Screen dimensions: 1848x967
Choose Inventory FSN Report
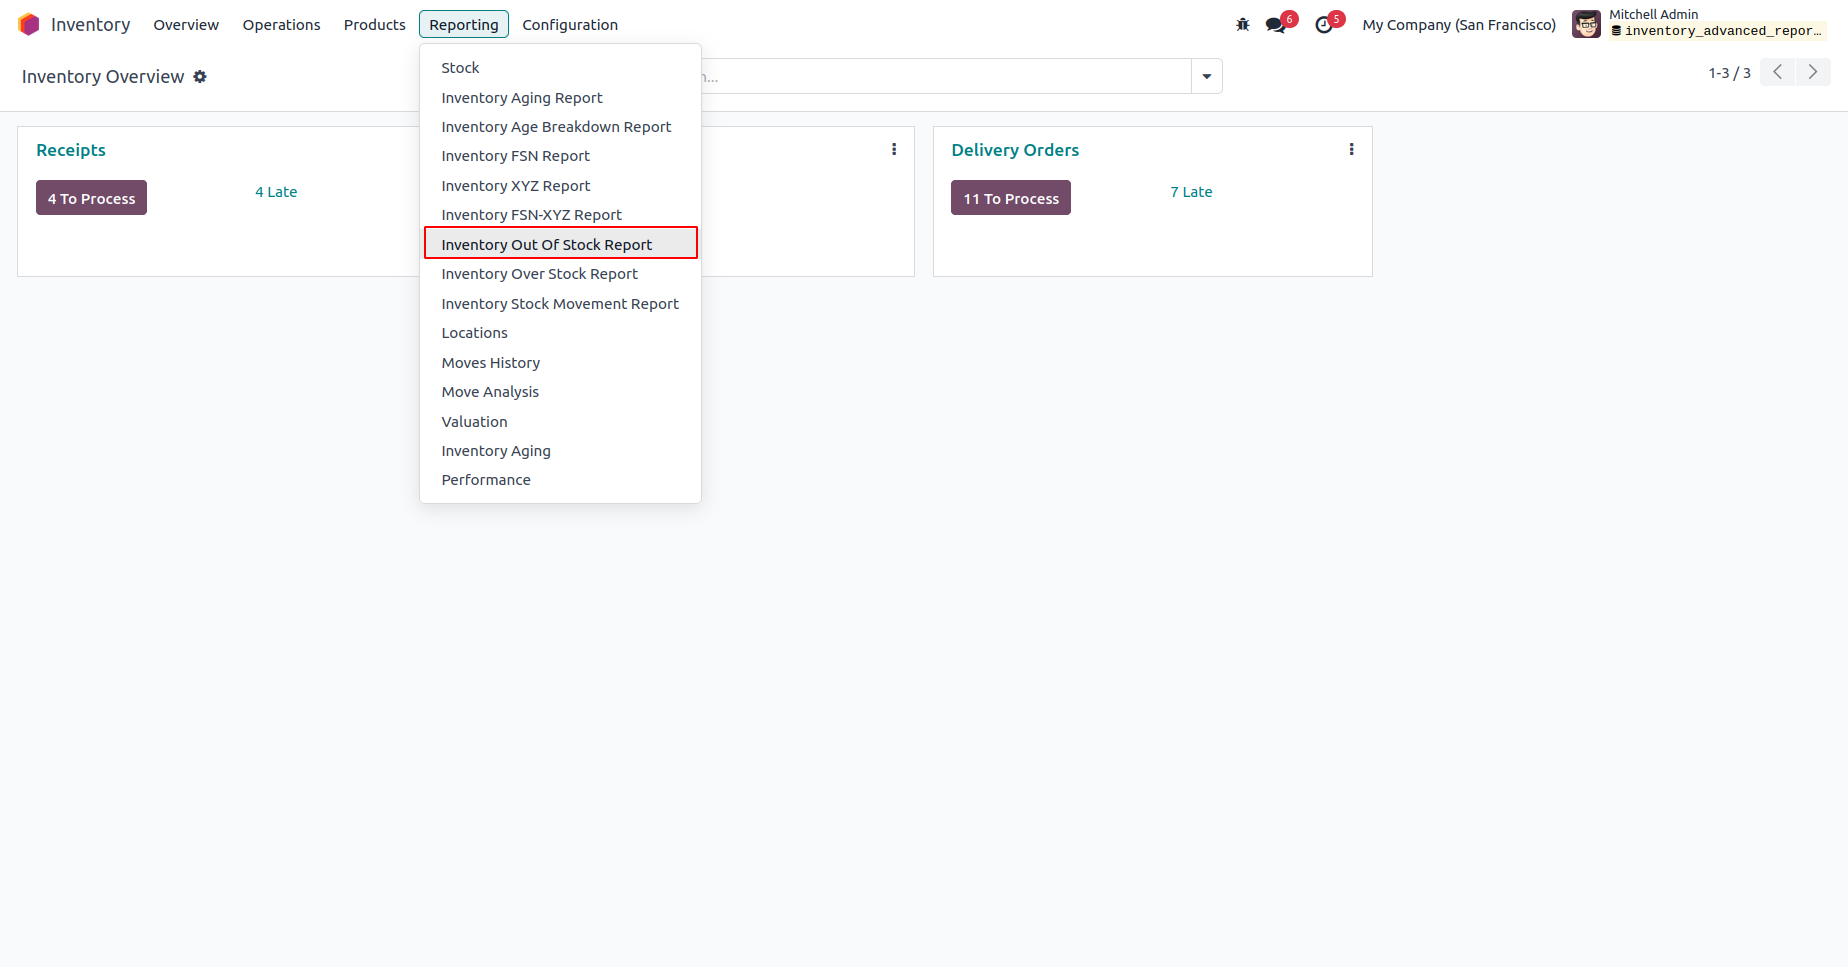560,156
